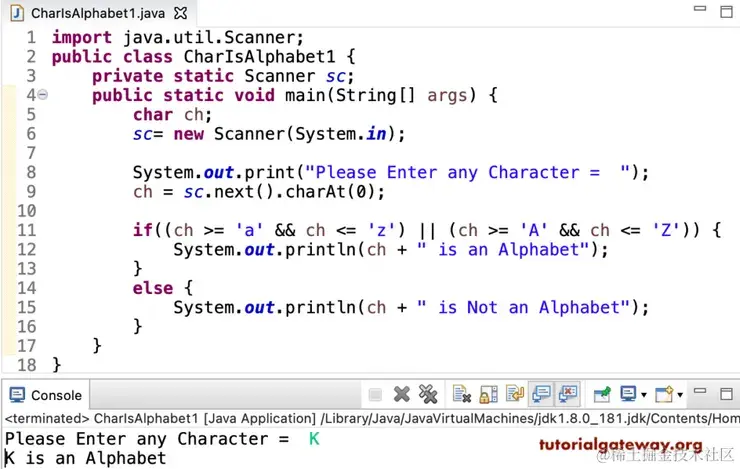Minimize the Console panel

pos(700,391)
